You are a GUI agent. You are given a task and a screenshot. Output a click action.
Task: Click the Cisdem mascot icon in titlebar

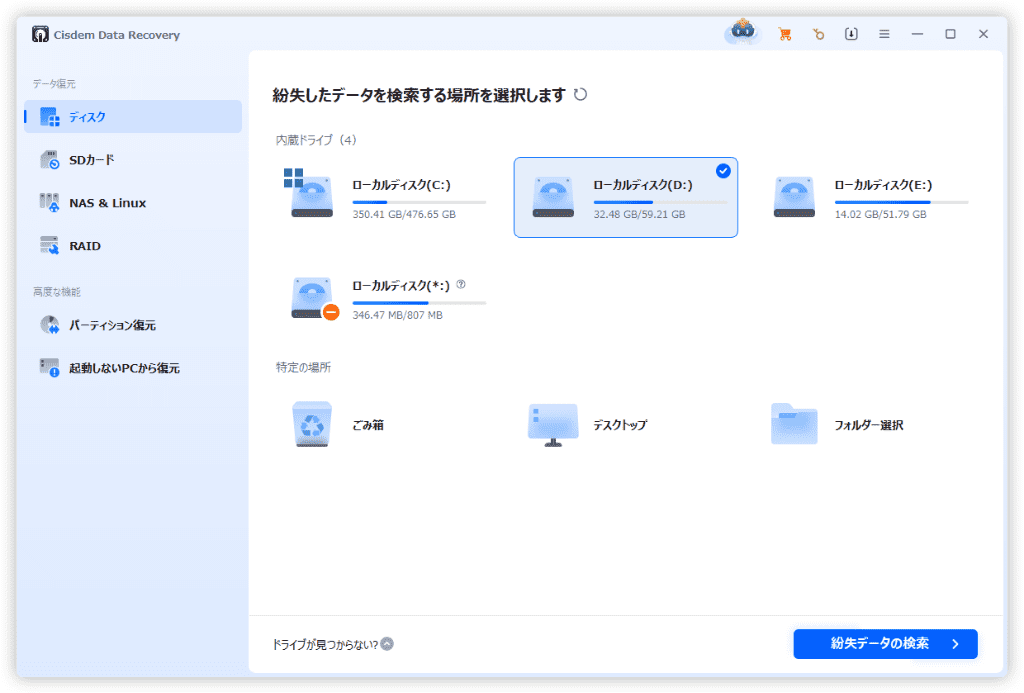(x=741, y=32)
